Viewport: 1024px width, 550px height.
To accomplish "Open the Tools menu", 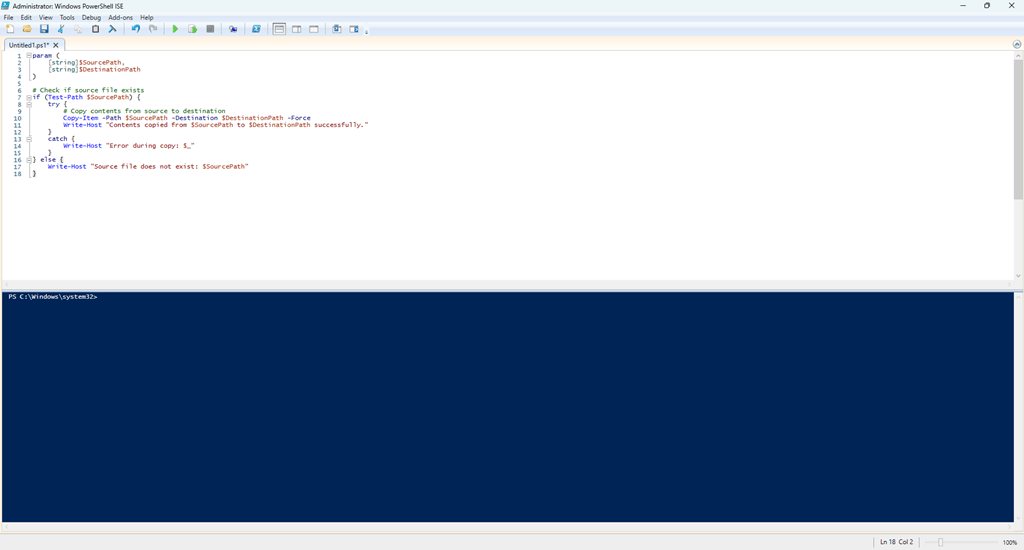I will pos(67,18).
